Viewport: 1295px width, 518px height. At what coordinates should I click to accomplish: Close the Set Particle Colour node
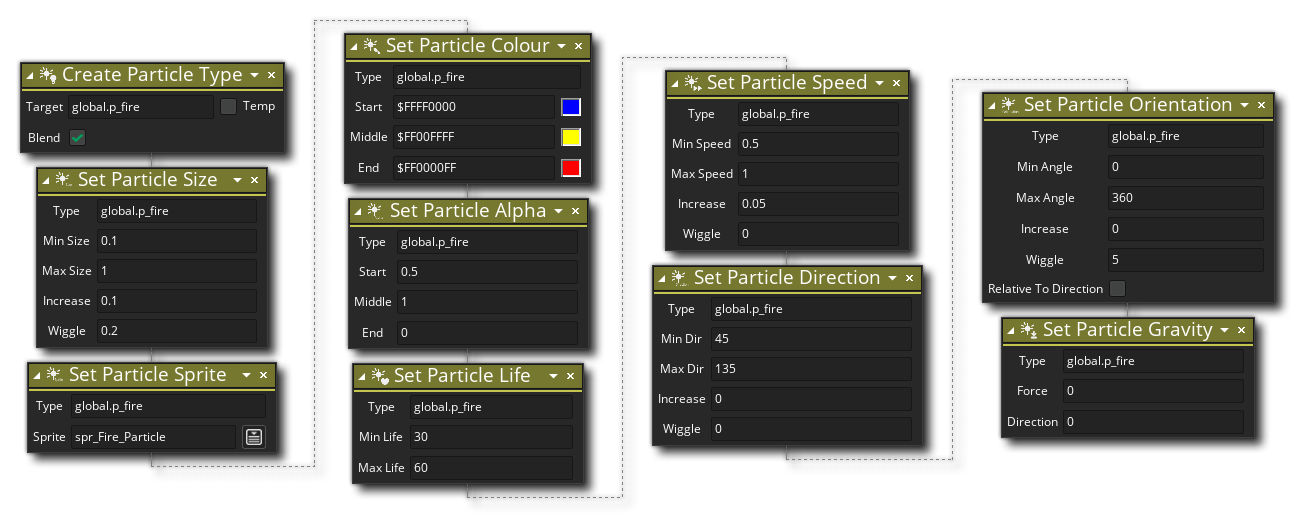[x=578, y=46]
